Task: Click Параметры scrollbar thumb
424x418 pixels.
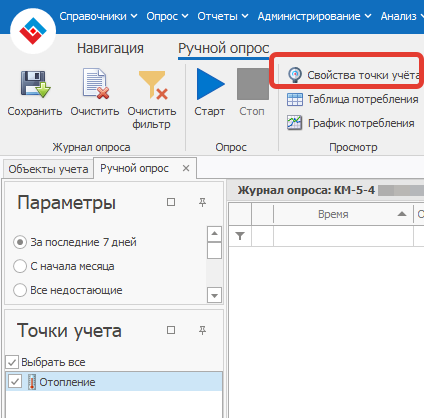Action: point(214,251)
